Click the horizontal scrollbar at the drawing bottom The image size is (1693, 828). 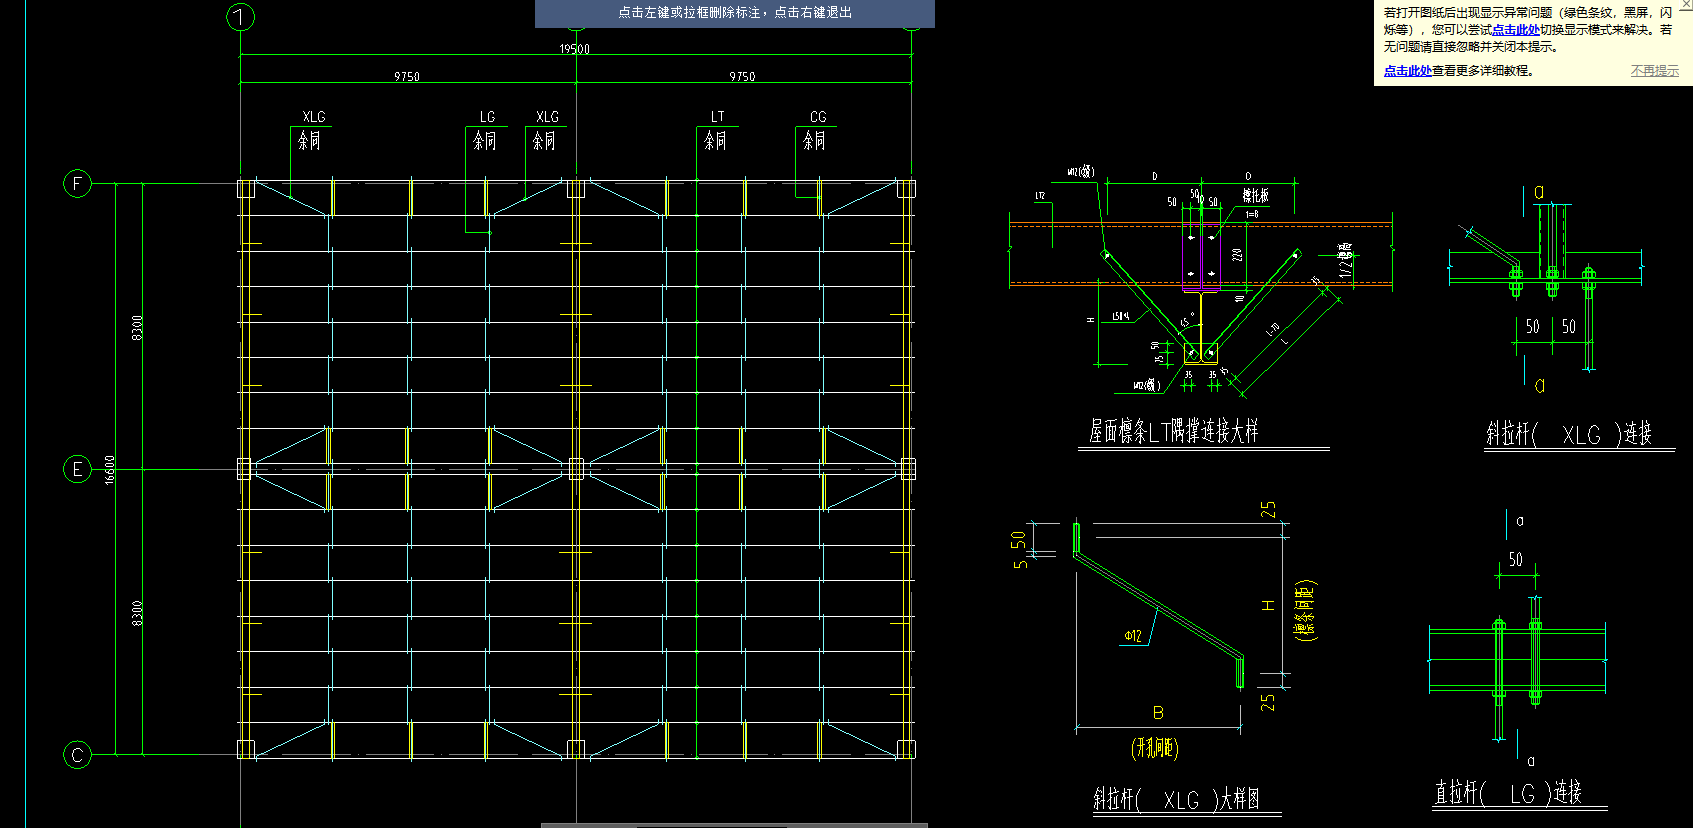[734, 825]
